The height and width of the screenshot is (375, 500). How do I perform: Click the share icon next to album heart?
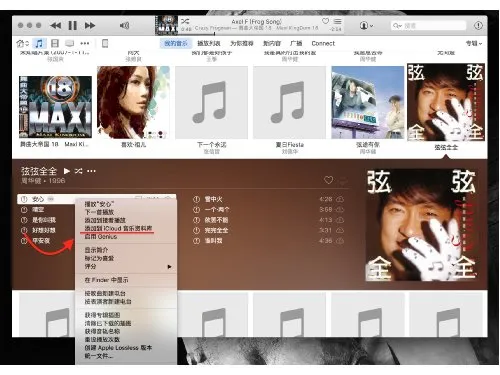pyautogui.click(x=343, y=181)
